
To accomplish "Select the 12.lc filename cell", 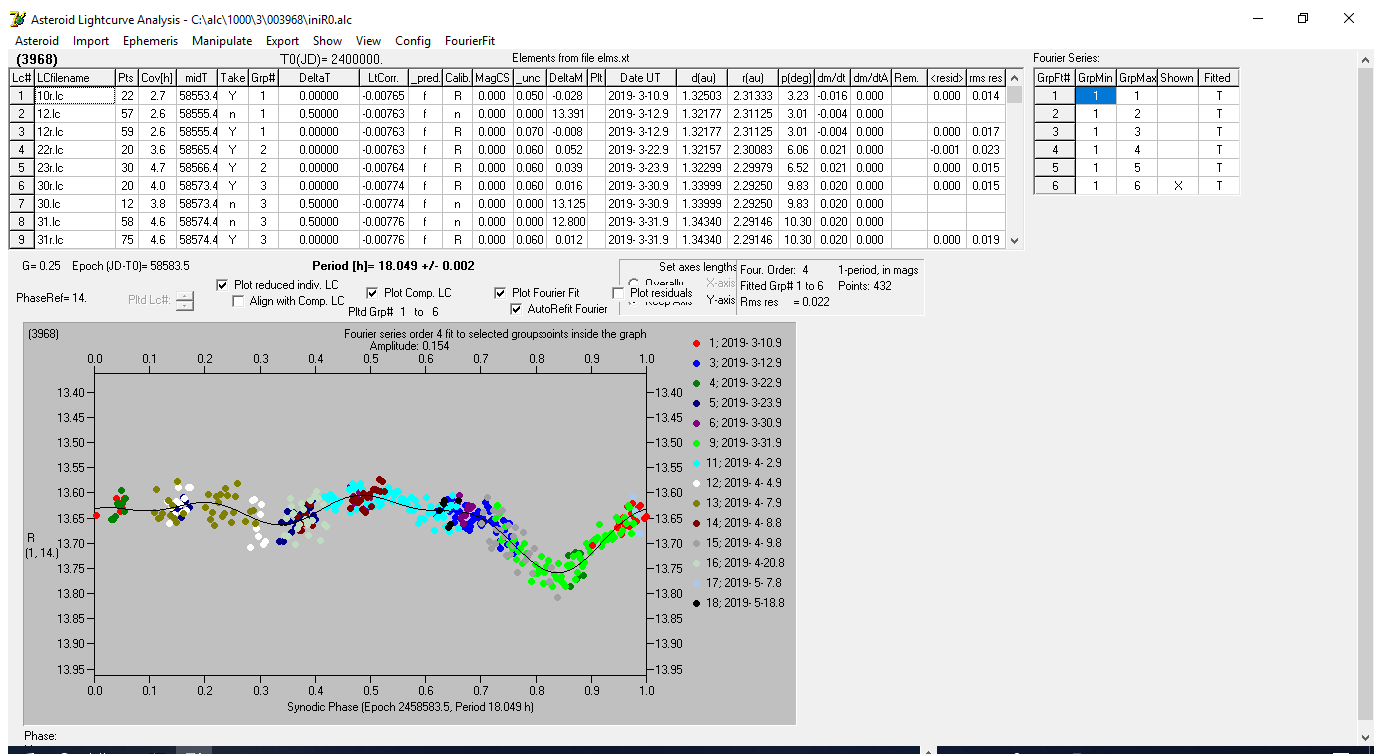I will (x=74, y=113).
